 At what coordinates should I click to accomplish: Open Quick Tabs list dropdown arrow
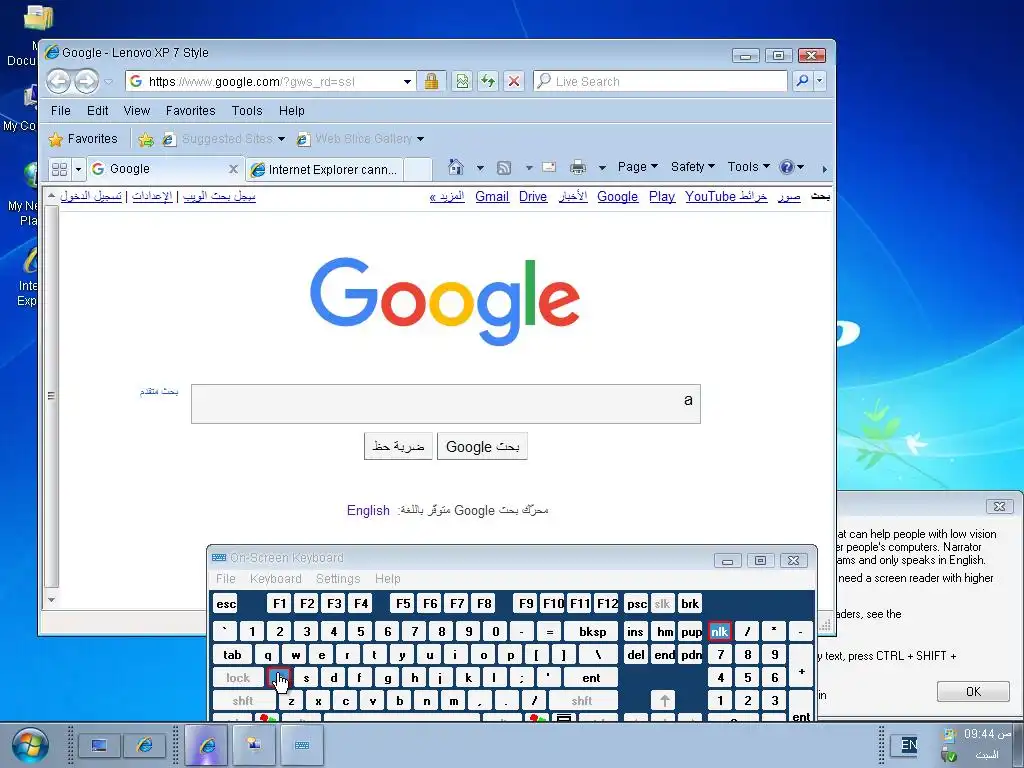click(x=78, y=169)
